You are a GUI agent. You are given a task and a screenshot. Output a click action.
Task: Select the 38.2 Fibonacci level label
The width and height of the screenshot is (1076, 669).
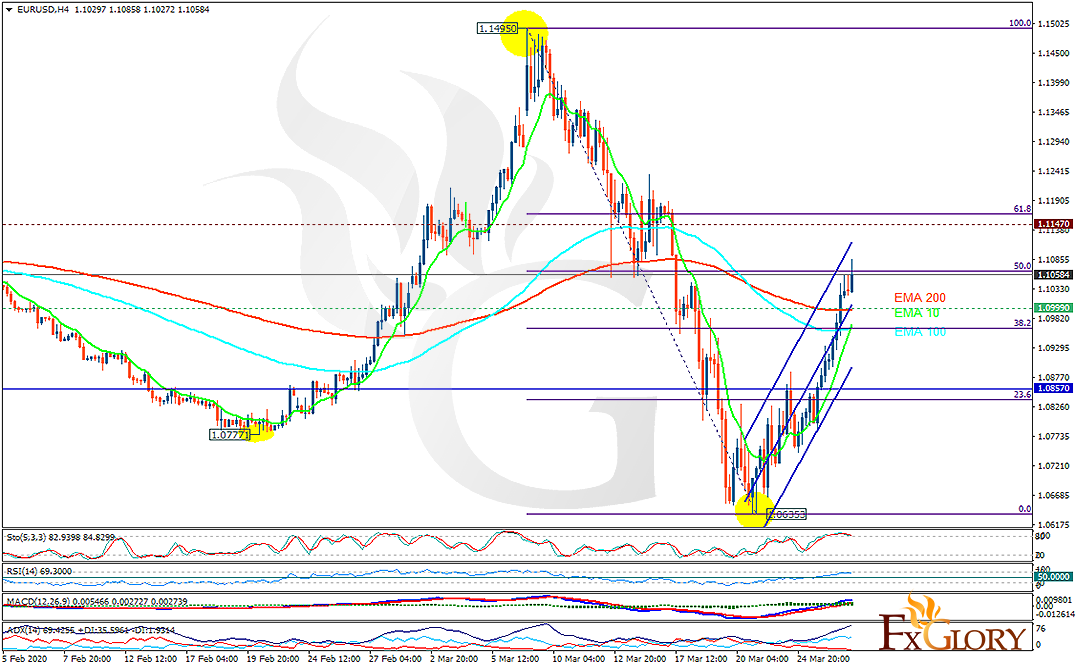tap(1022, 323)
